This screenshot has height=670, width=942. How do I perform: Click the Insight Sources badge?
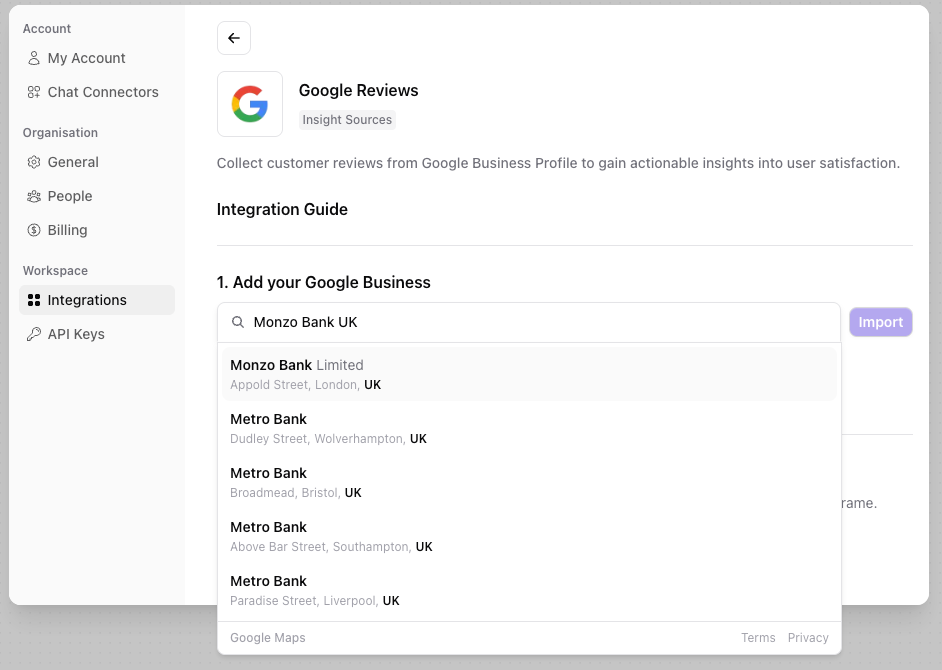[x=347, y=119]
